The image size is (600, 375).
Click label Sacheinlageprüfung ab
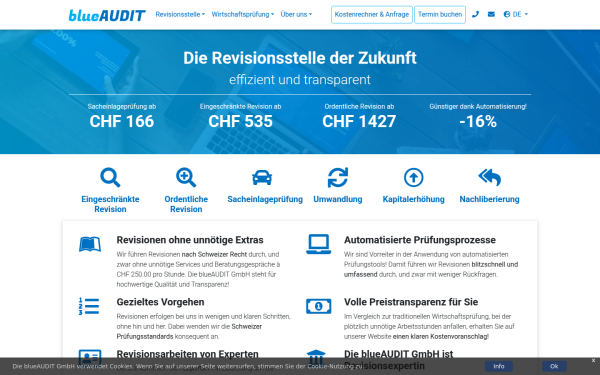point(122,106)
